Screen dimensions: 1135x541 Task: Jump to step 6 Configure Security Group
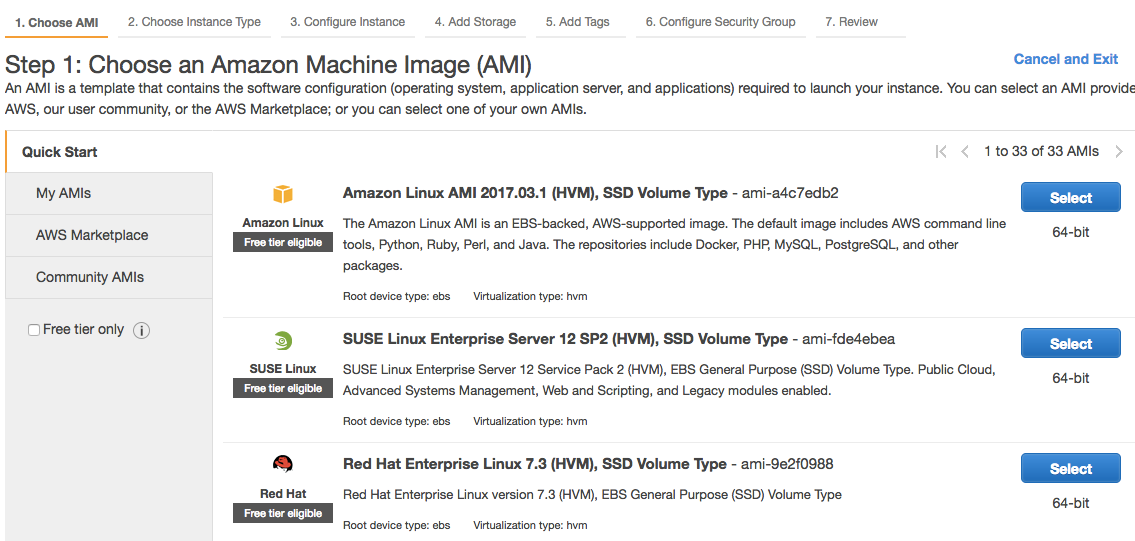point(720,21)
